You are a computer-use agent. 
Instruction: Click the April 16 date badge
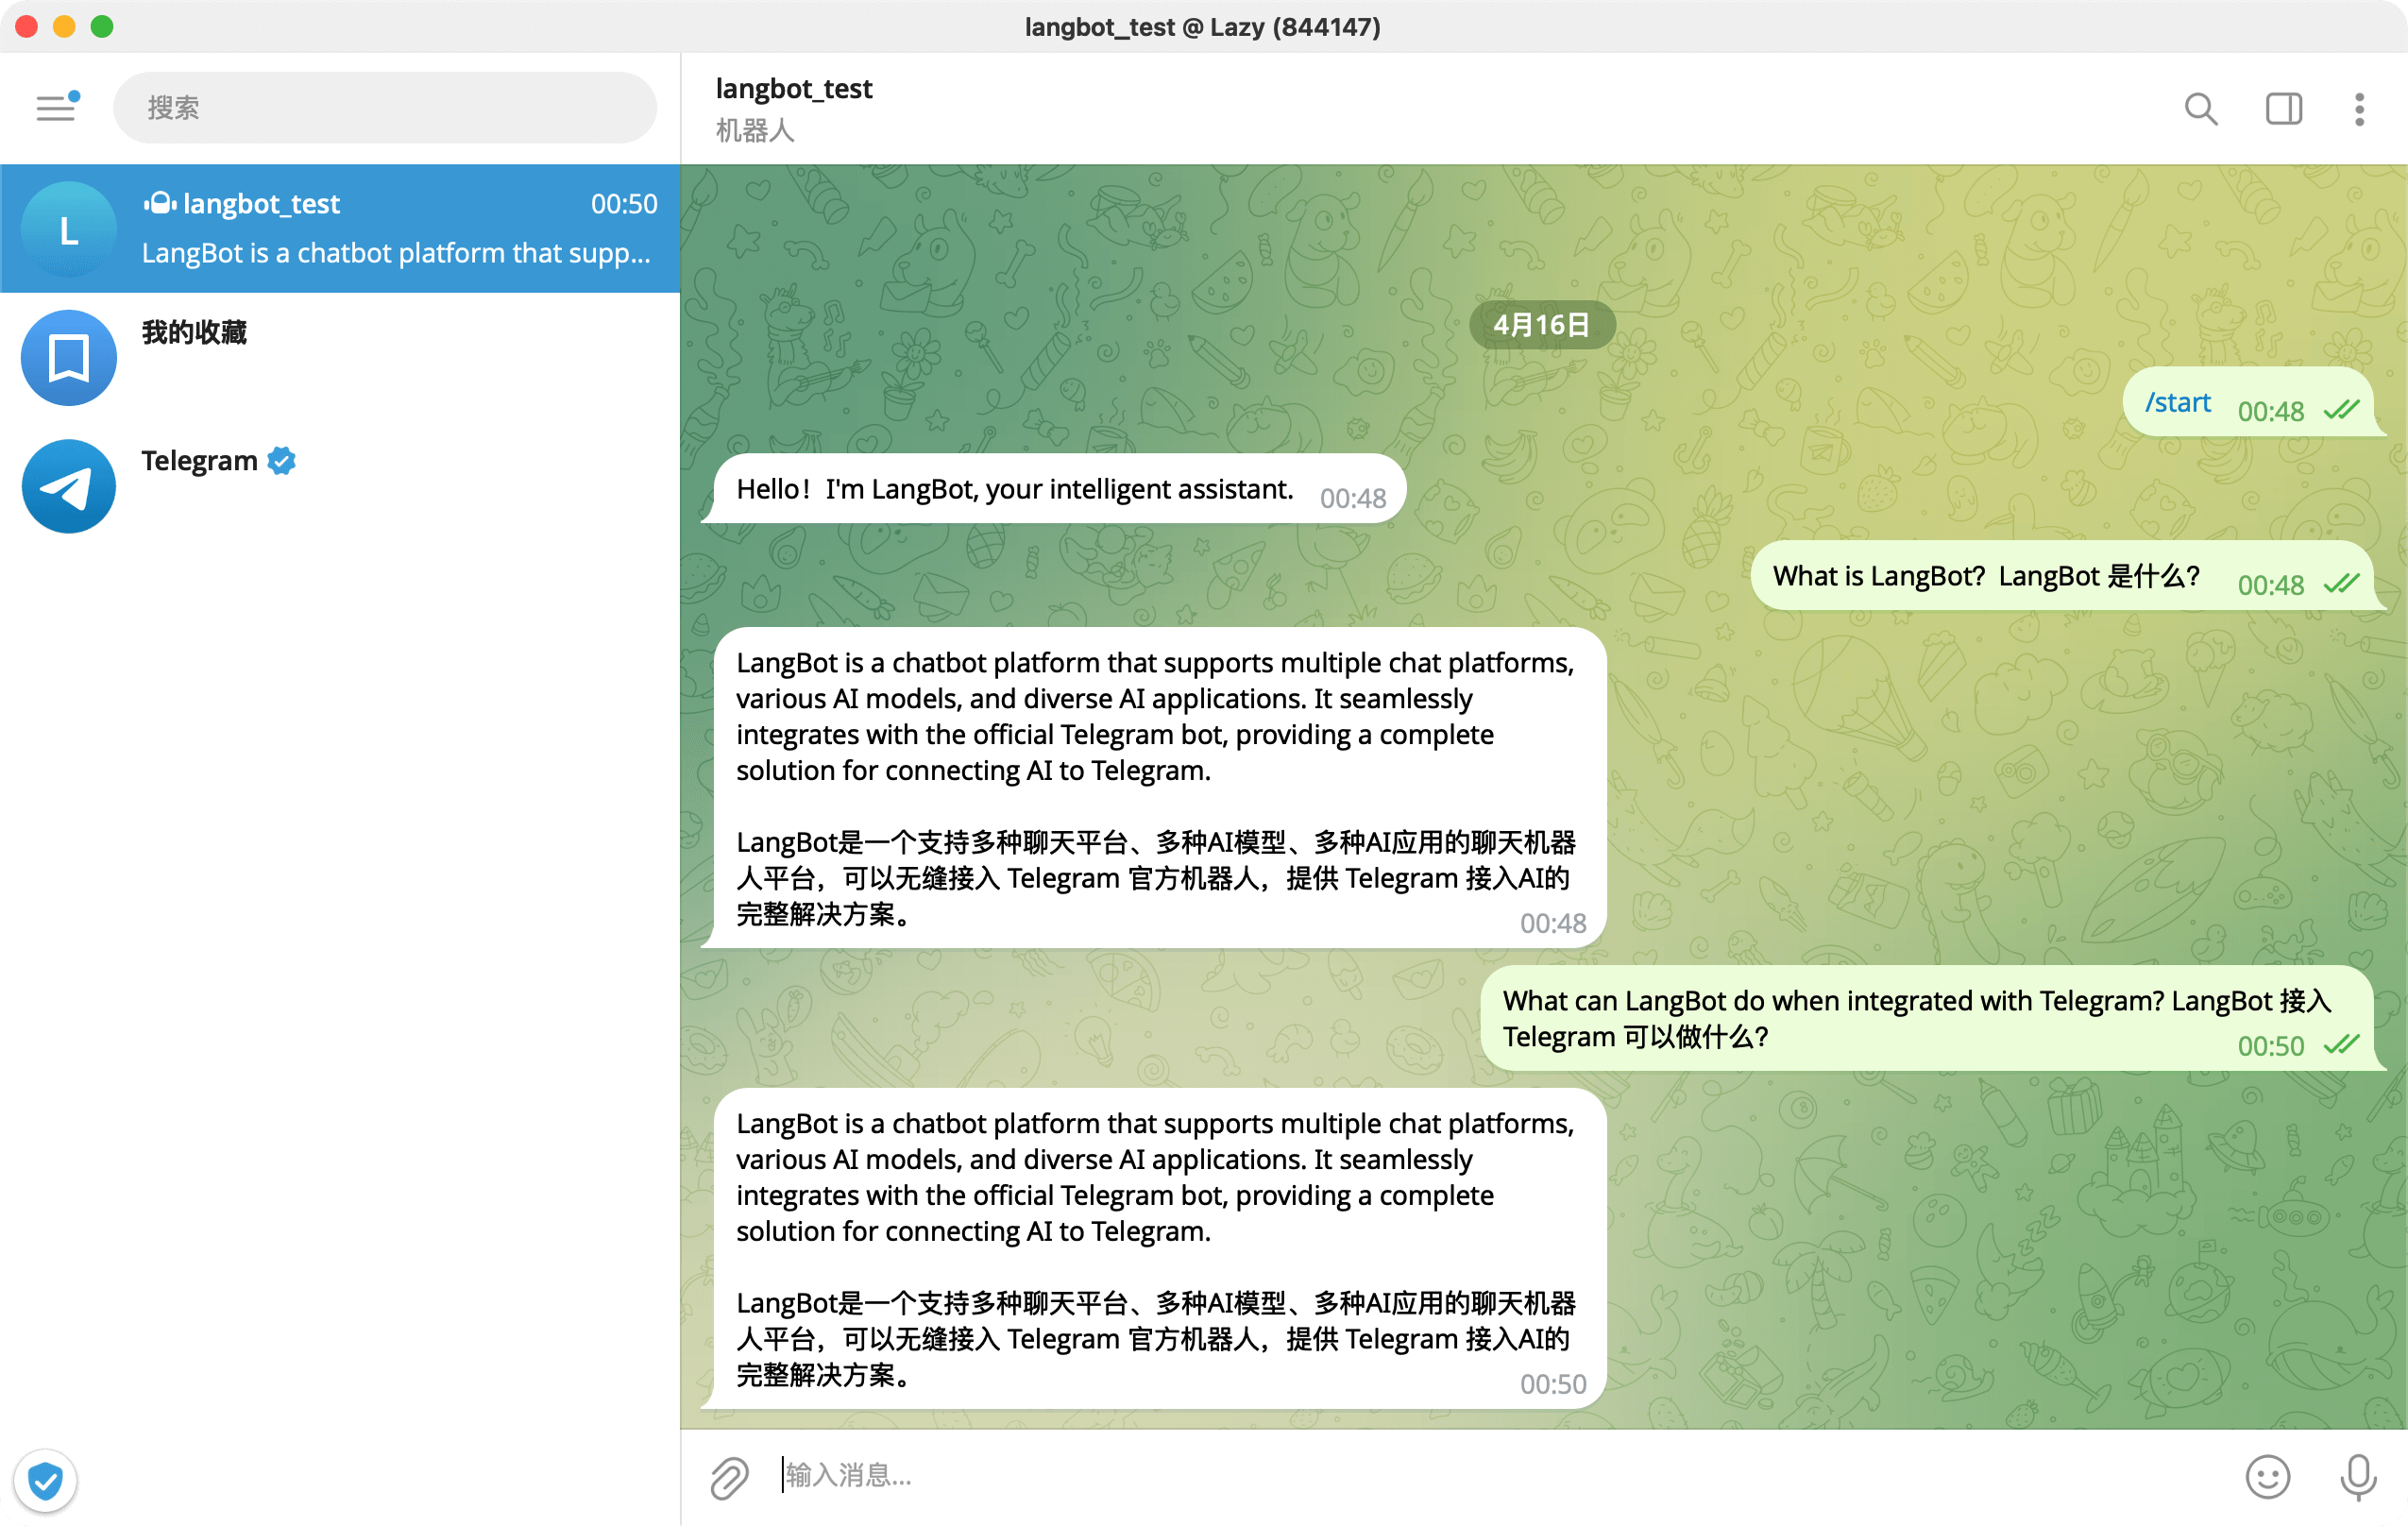[1541, 325]
